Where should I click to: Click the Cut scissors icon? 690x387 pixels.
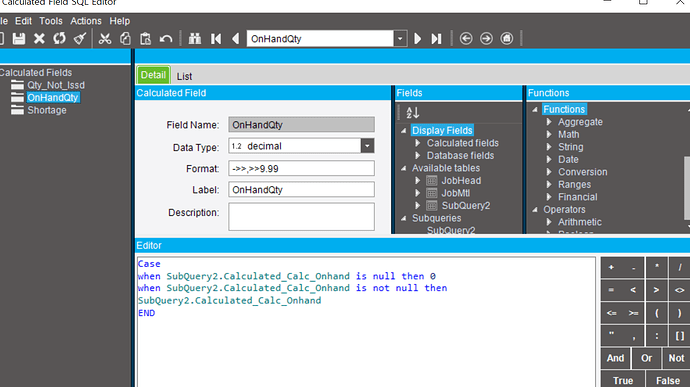105,39
